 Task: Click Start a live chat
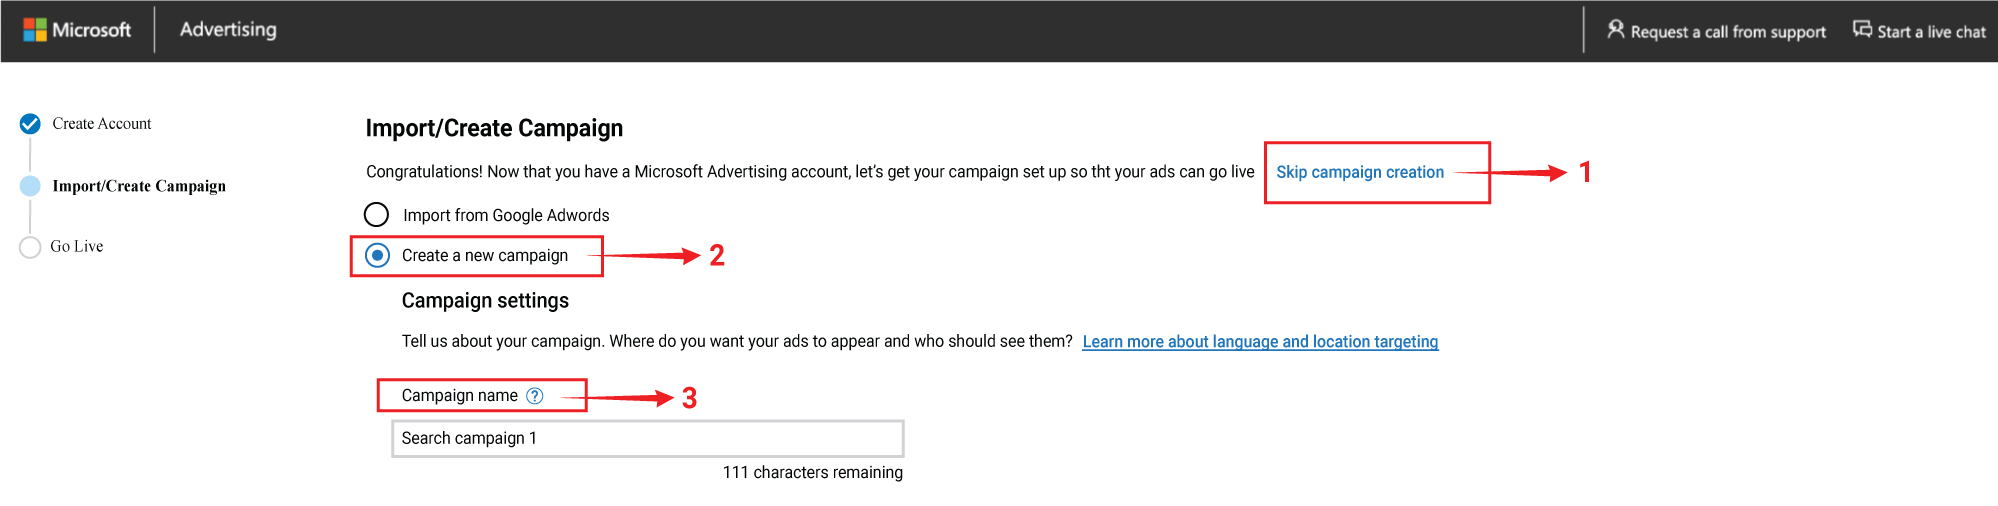[x=1931, y=32]
